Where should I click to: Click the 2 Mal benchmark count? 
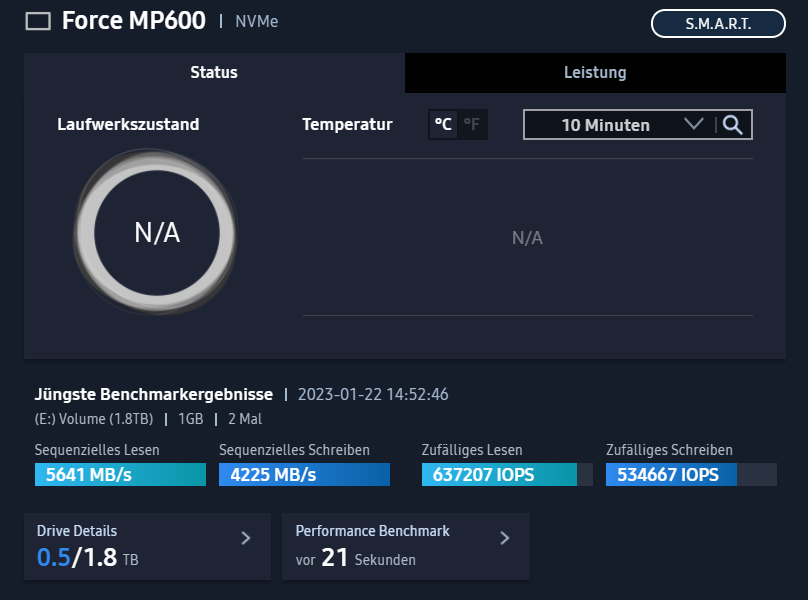[x=245, y=419]
